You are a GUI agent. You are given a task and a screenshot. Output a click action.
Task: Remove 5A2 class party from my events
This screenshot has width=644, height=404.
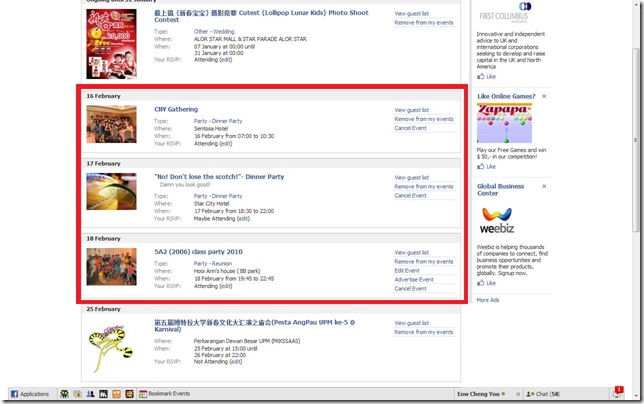pyautogui.click(x=424, y=262)
